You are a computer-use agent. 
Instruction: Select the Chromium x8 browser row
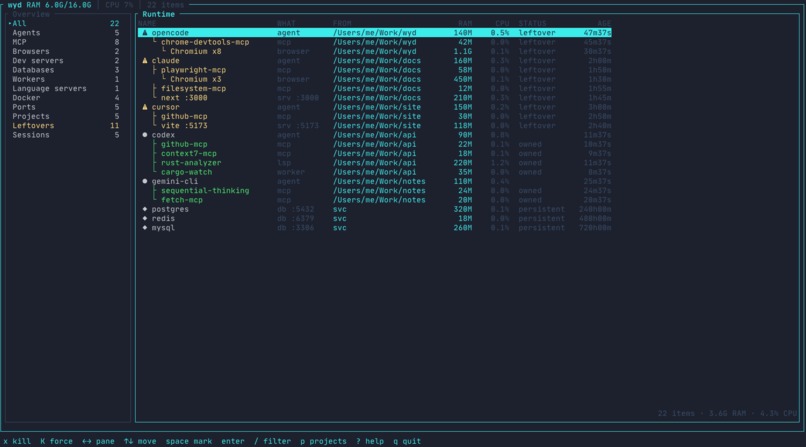pyautogui.click(x=375, y=51)
